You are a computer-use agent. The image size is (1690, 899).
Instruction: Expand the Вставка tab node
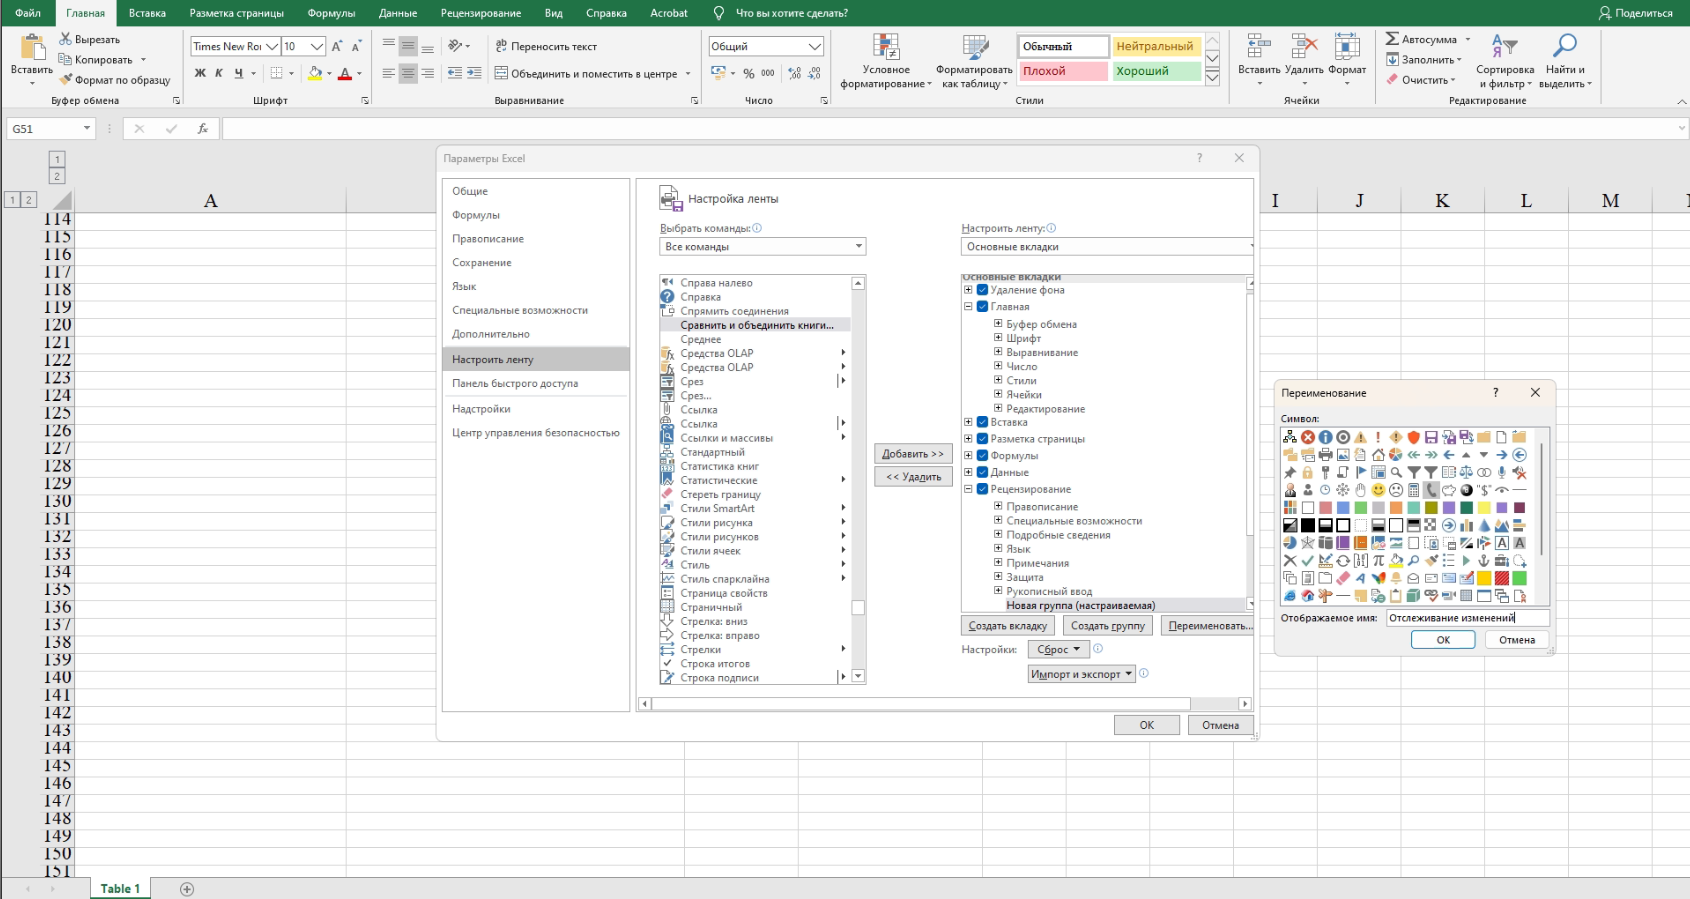pyautogui.click(x=968, y=422)
